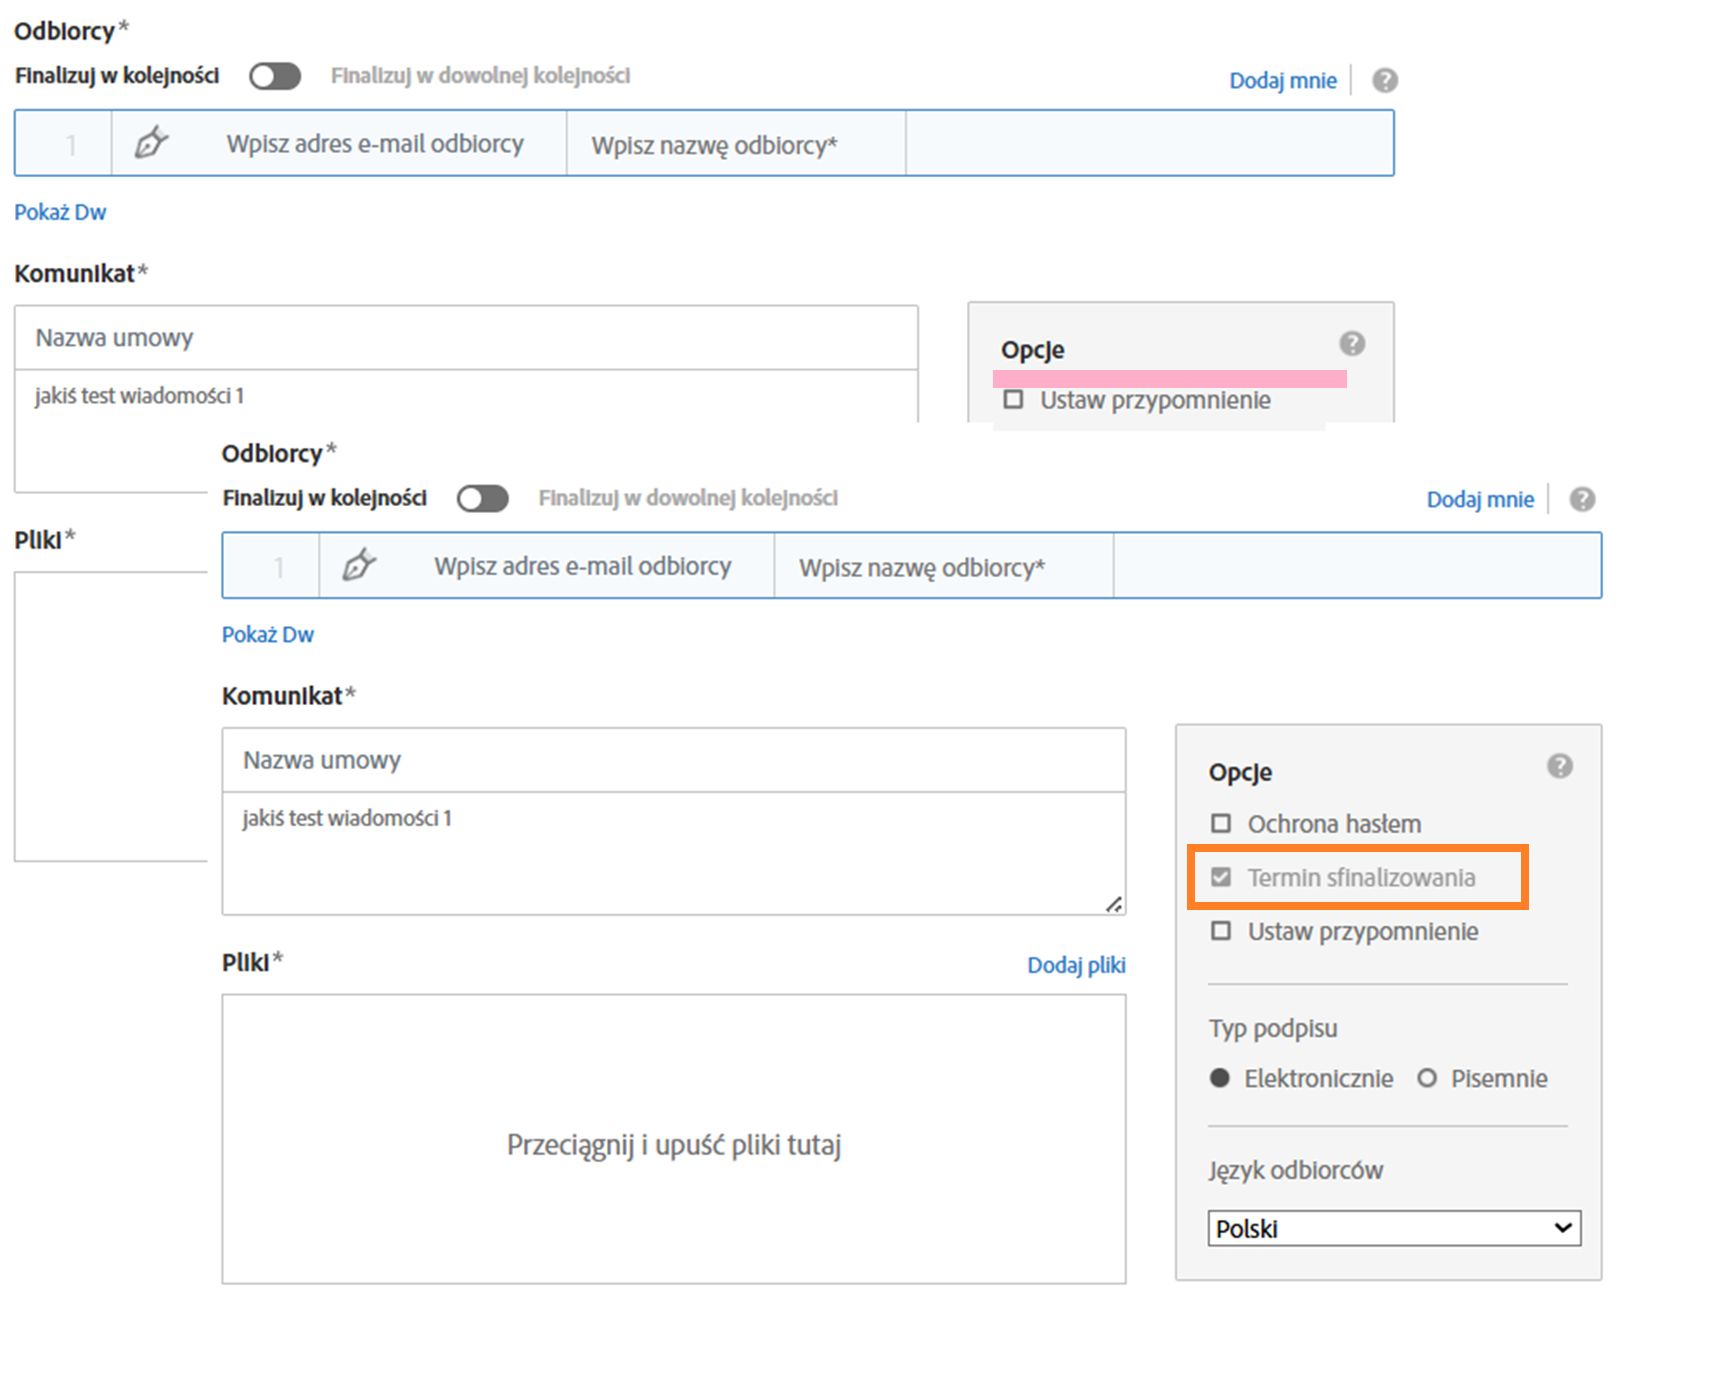
Task: Check Ustaw przypomnienie in the upper form
Action: click(x=1014, y=400)
